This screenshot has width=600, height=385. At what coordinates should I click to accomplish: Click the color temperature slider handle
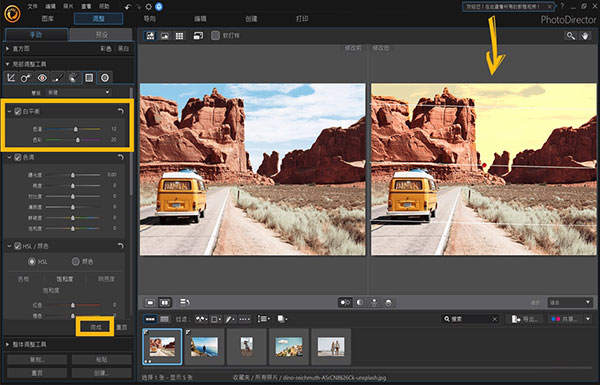tap(76, 129)
